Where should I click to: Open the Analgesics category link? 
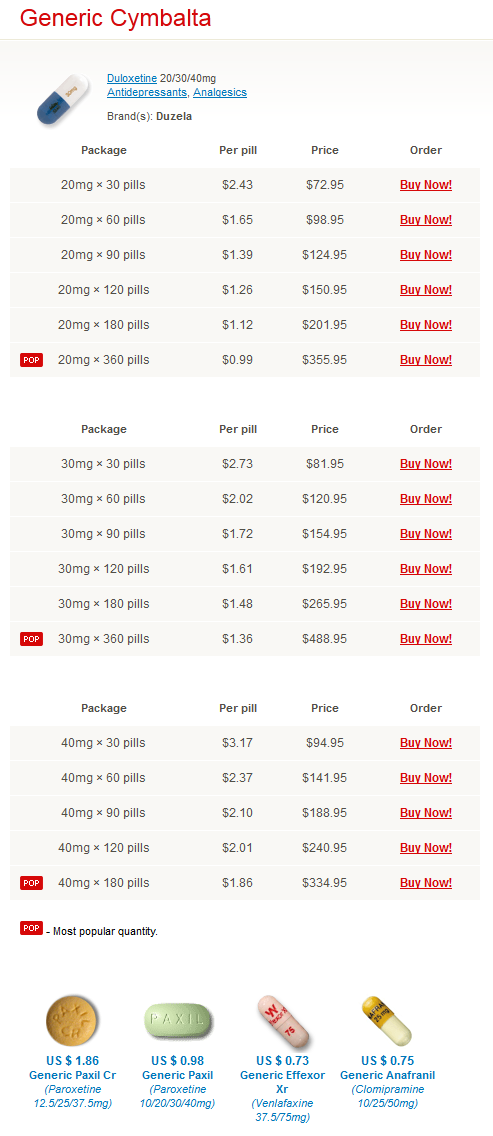pos(220,93)
